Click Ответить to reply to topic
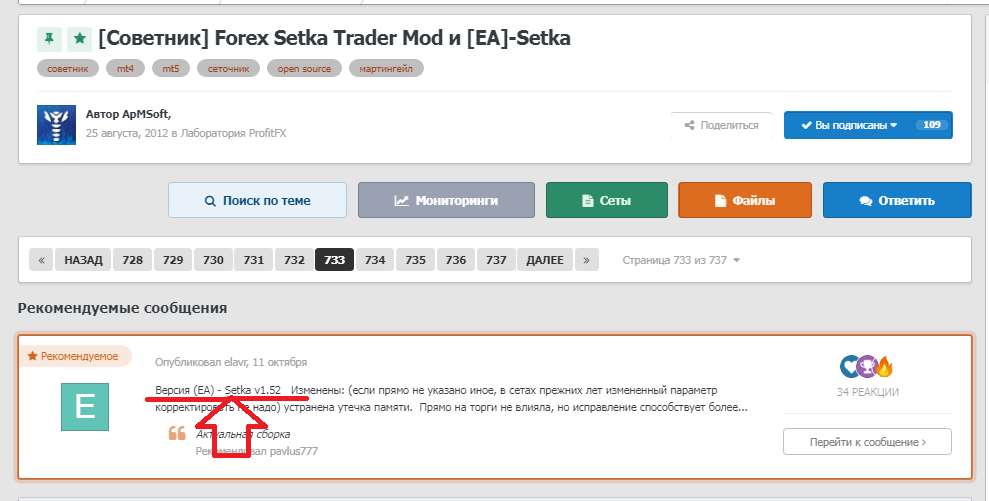Image resolution: width=989 pixels, height=501 pixels. [897, 201]
